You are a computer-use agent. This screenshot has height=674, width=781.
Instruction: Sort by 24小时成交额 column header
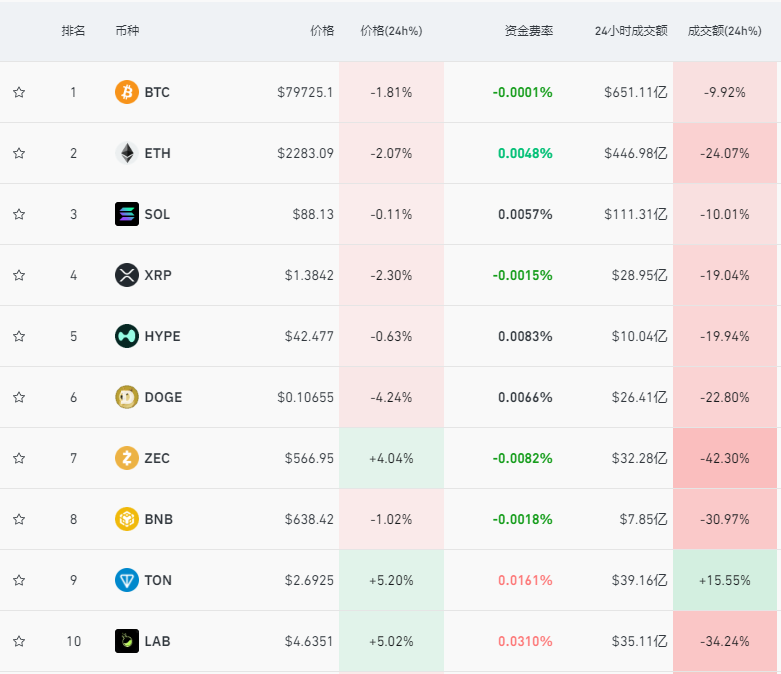pyautogui.click(x=631, y=31)
